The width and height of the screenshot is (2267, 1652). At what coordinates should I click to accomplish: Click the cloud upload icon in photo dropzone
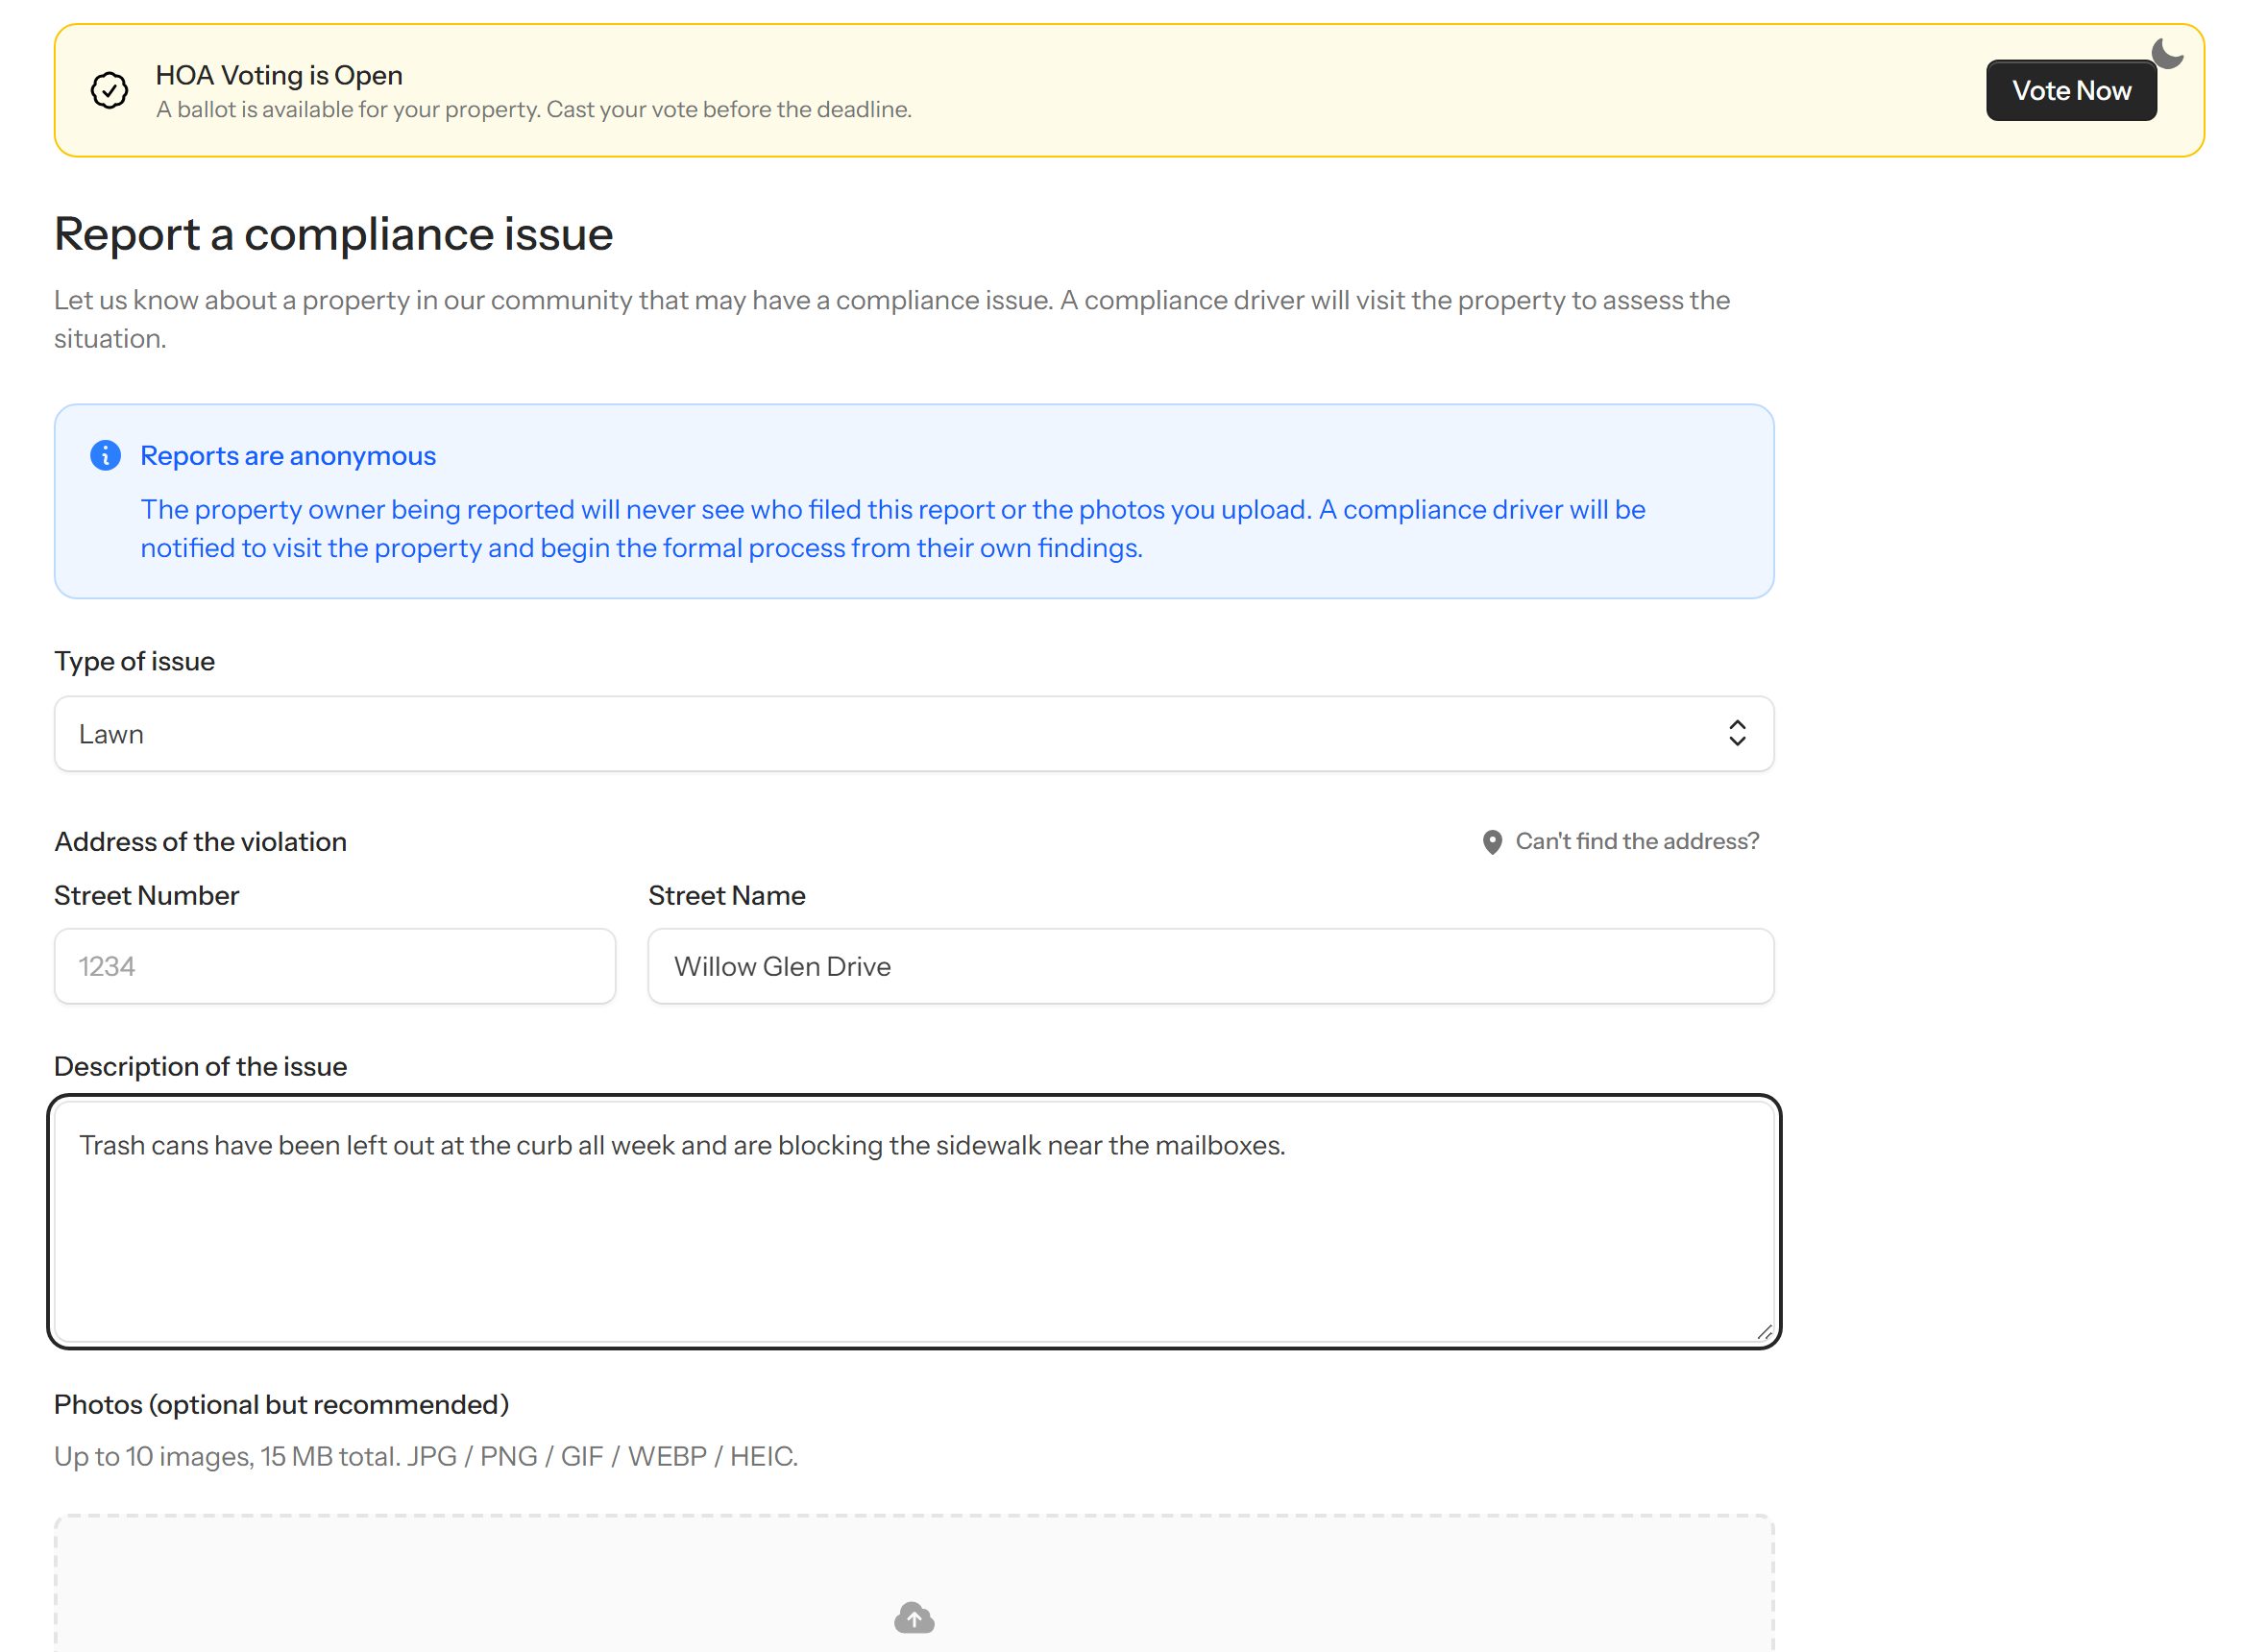(914, 1617)
